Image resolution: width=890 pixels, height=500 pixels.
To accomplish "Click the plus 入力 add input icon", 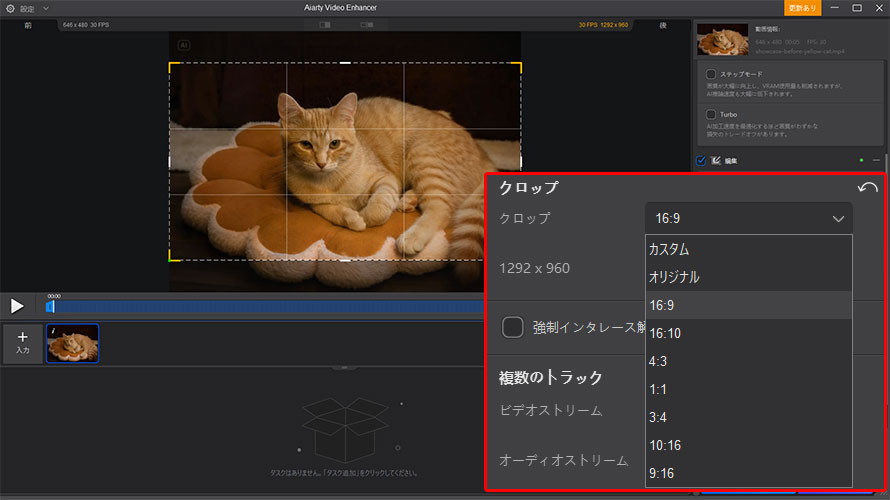I will coord(22,343).
